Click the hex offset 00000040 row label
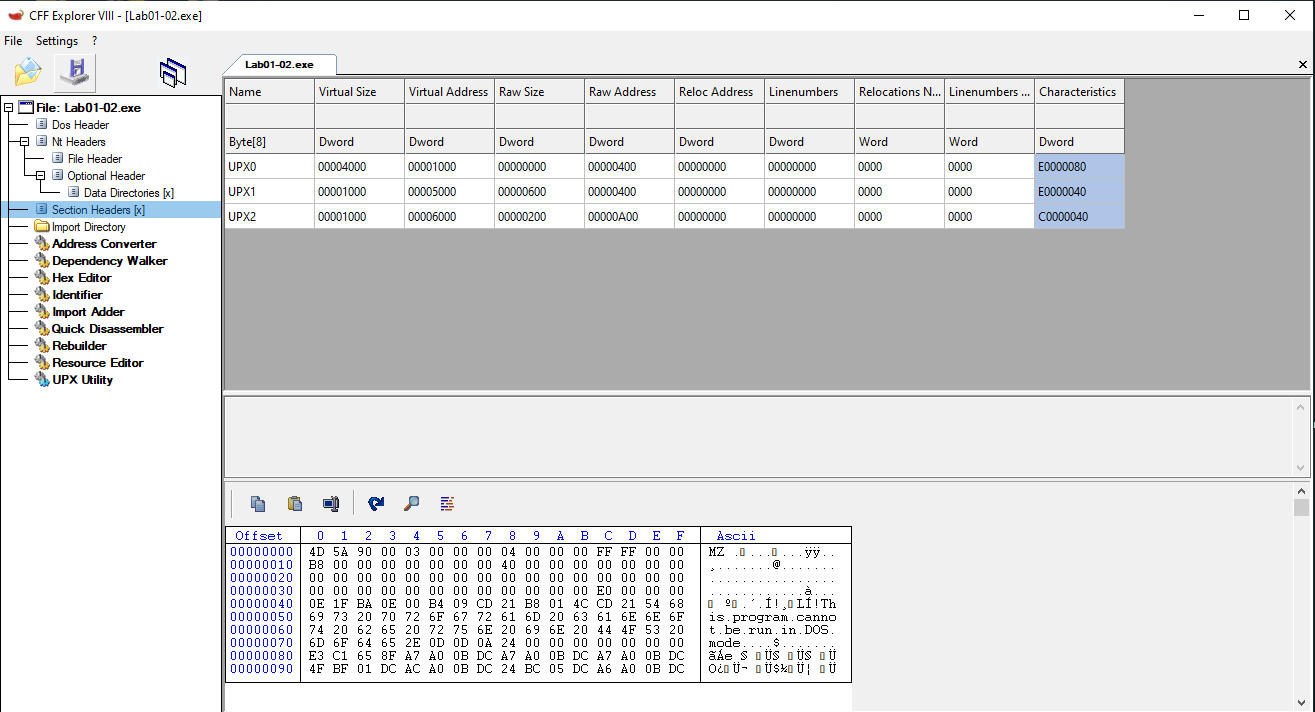1315x712 pixels. (262, 604)
